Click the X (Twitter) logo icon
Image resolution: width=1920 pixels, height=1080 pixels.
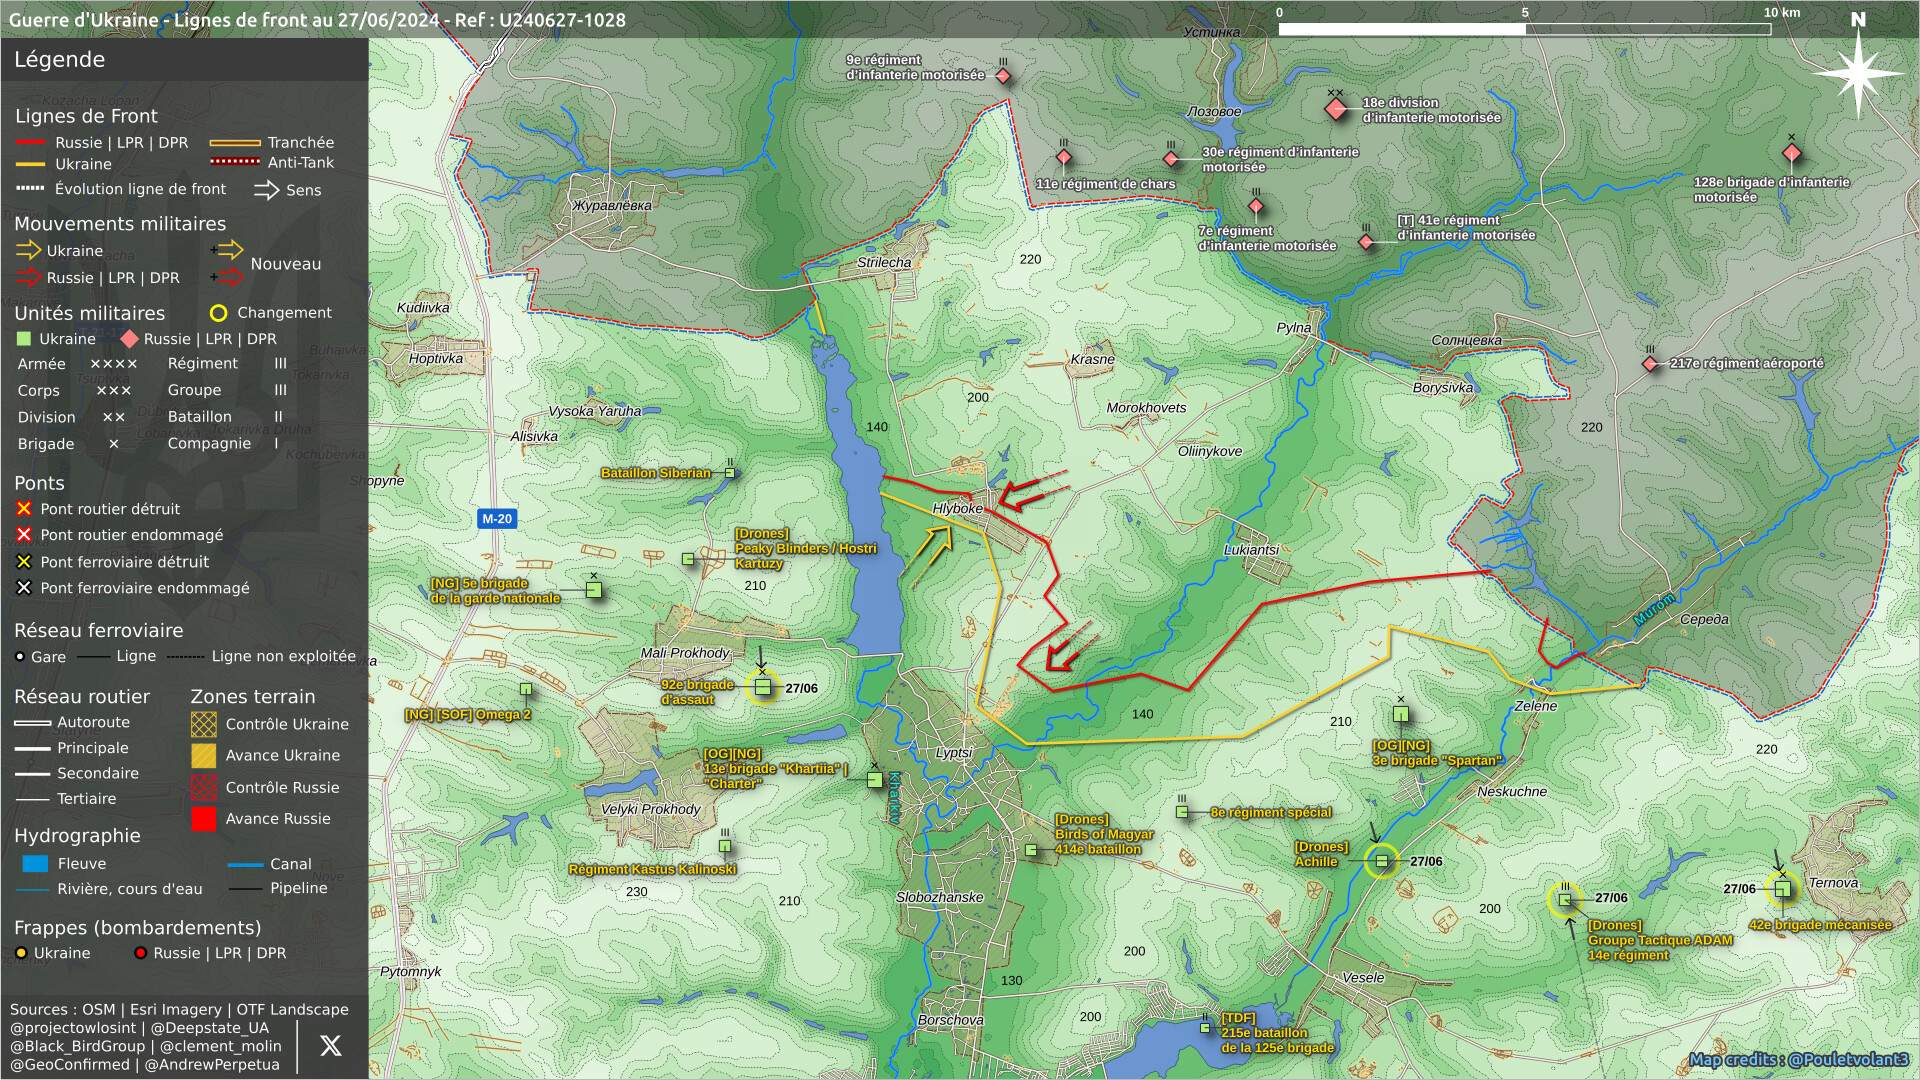330,1046
